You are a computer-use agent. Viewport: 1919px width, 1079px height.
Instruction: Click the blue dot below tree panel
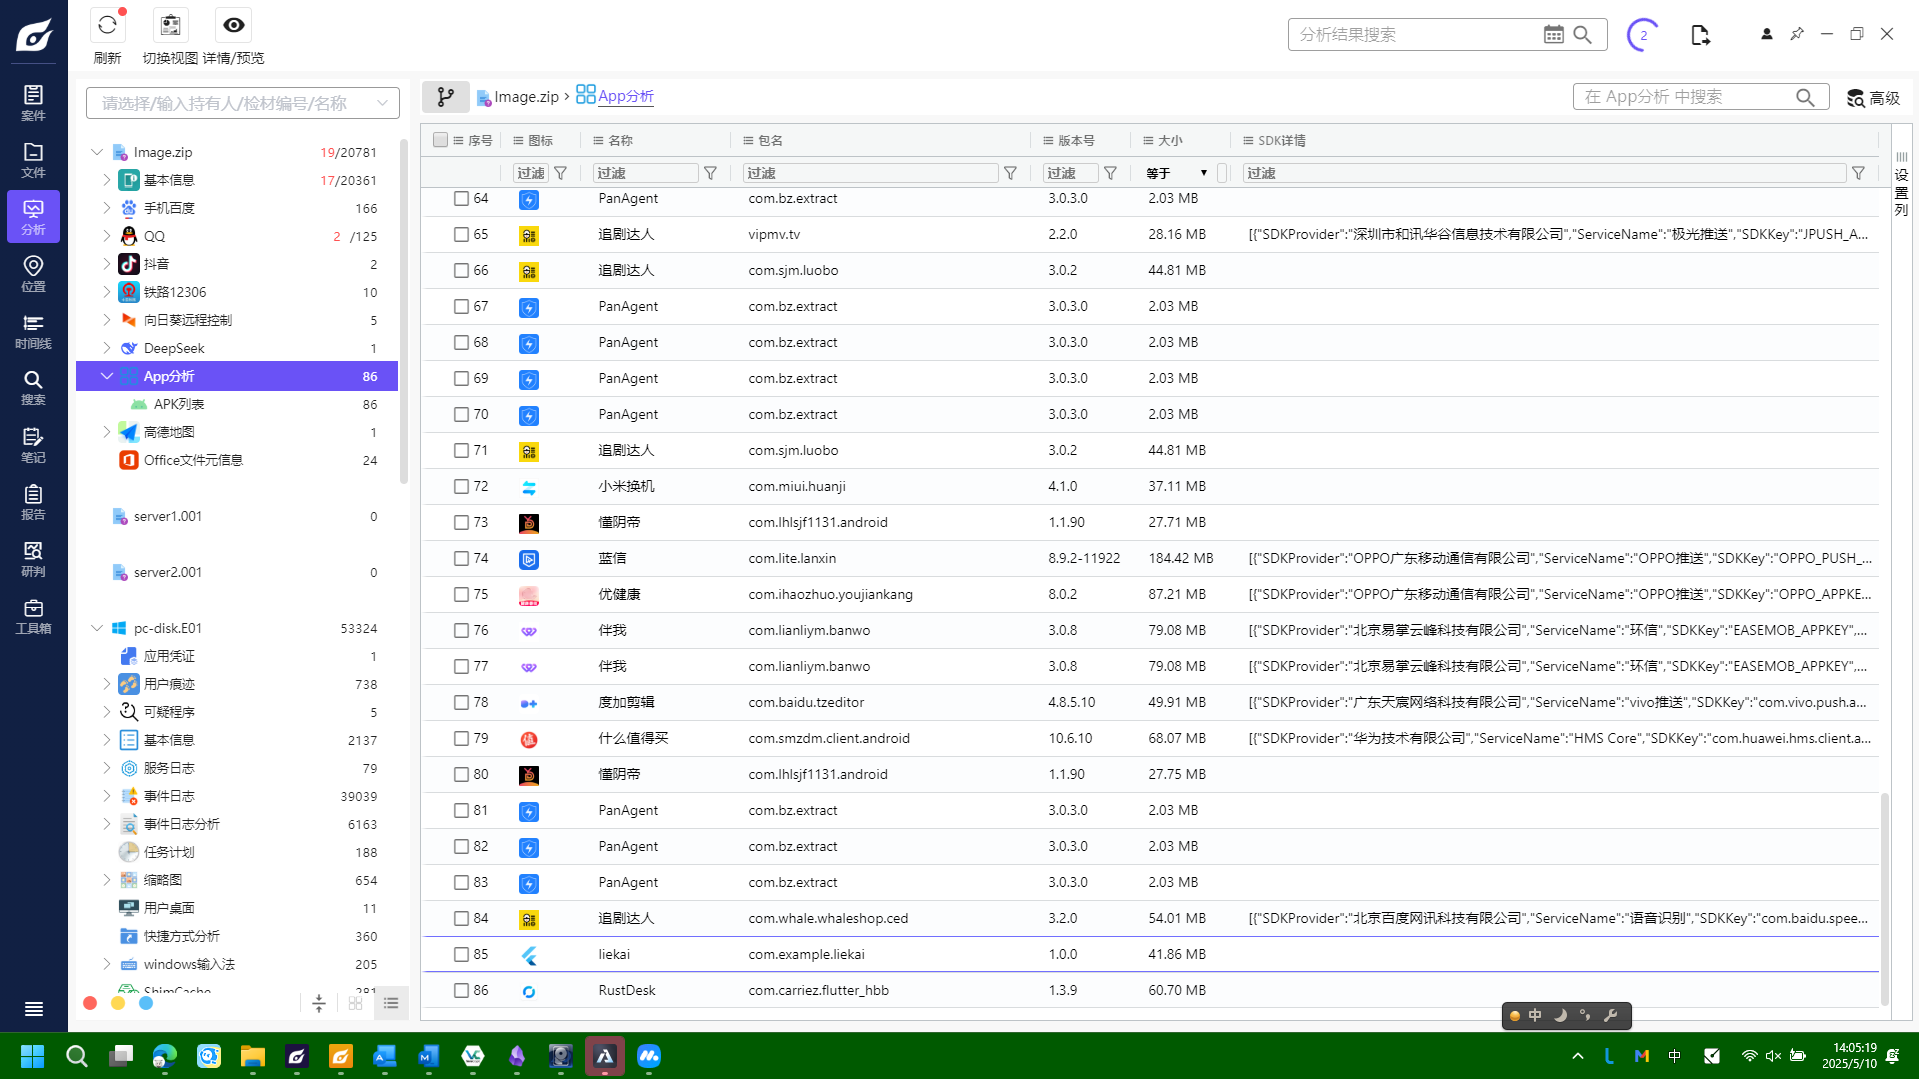tap(146, 1003)
